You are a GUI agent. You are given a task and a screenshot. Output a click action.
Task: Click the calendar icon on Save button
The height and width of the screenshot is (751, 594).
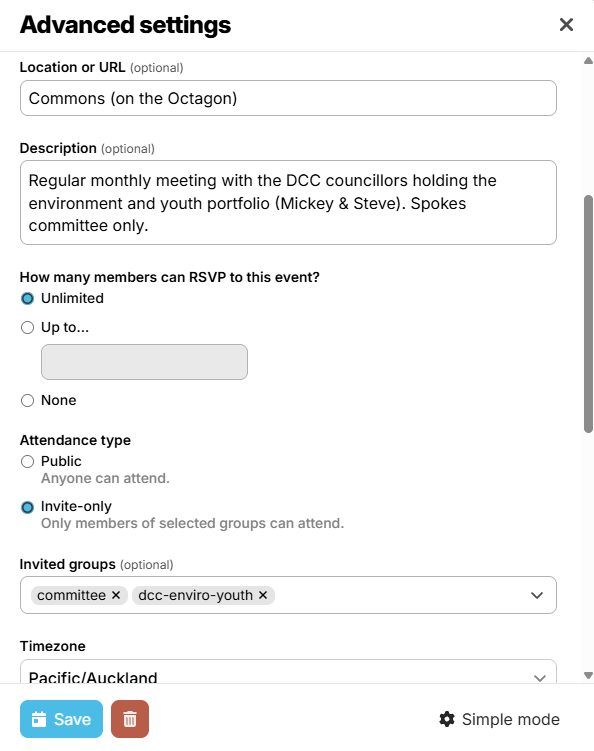tap(39, 719)
